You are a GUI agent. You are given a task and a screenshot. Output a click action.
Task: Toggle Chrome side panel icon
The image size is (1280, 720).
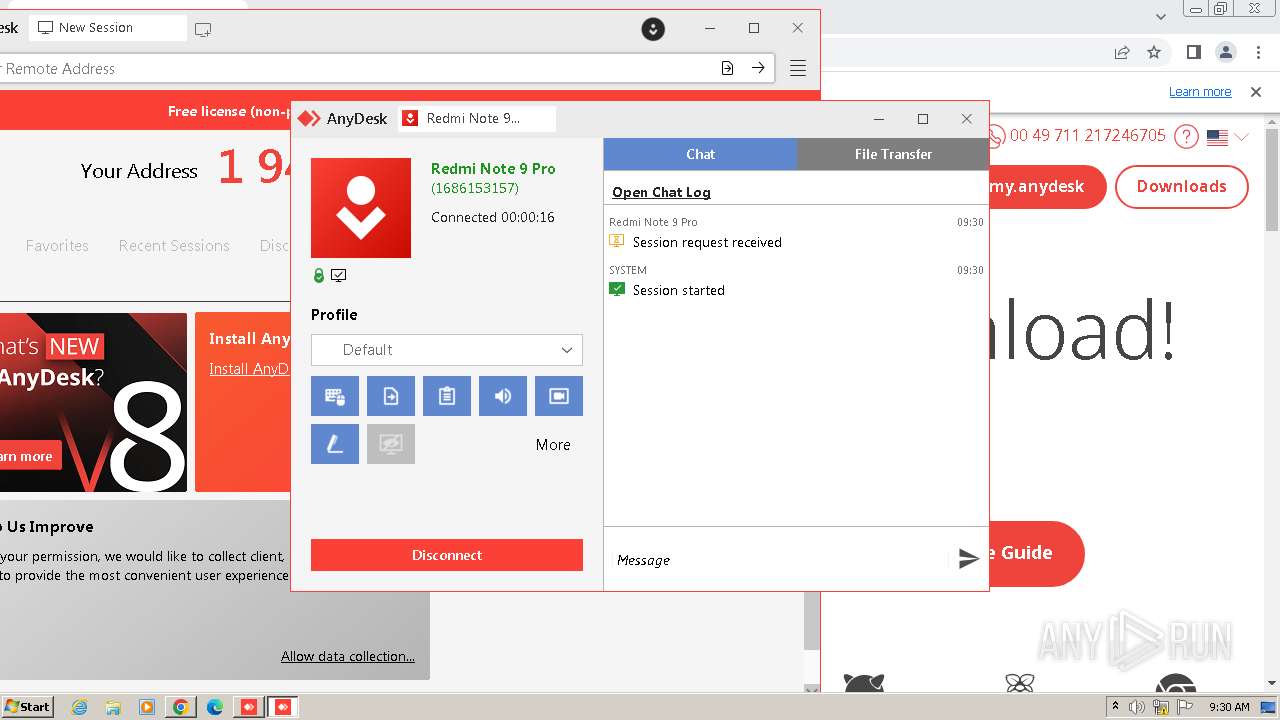(1193, 52)
